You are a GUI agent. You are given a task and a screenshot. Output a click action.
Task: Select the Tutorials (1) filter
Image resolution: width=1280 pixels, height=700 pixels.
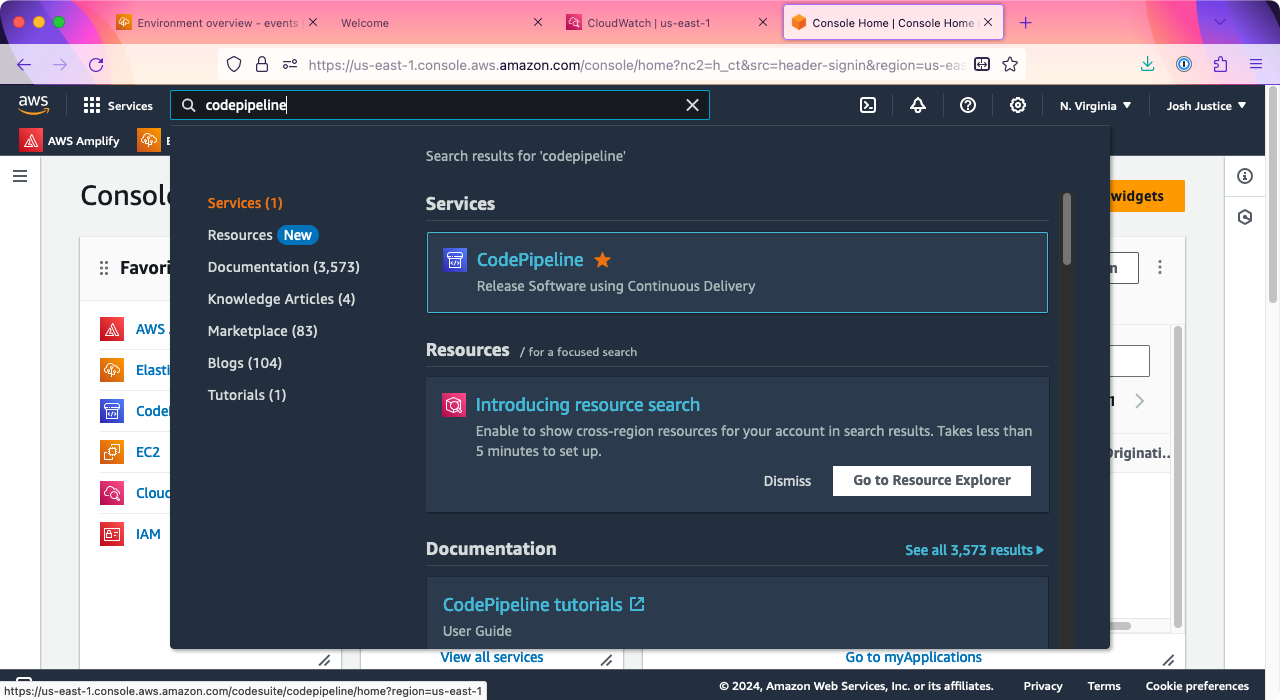click(x=247, y=395)
